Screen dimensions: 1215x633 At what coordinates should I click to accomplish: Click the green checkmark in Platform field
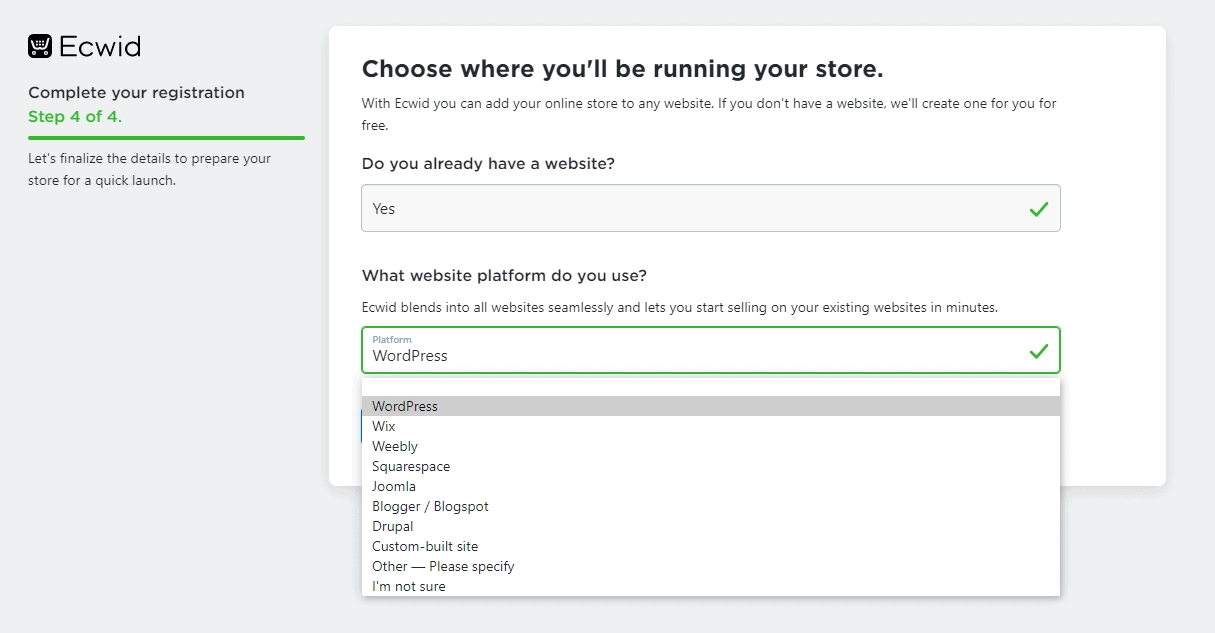pyautogui.click(x=1041, y=350)
